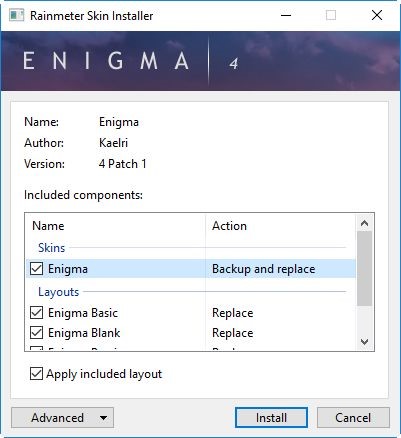Toggle the Enigma Blank layout checkbox

click(36, 333)
